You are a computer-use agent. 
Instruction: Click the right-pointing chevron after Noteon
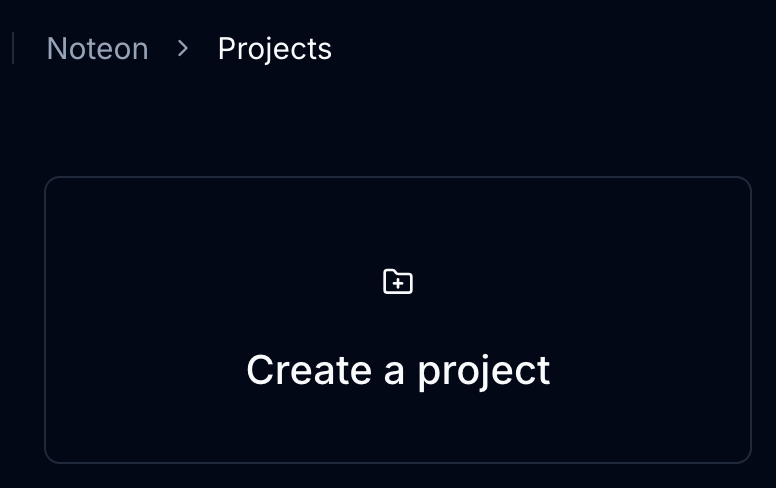183,48
